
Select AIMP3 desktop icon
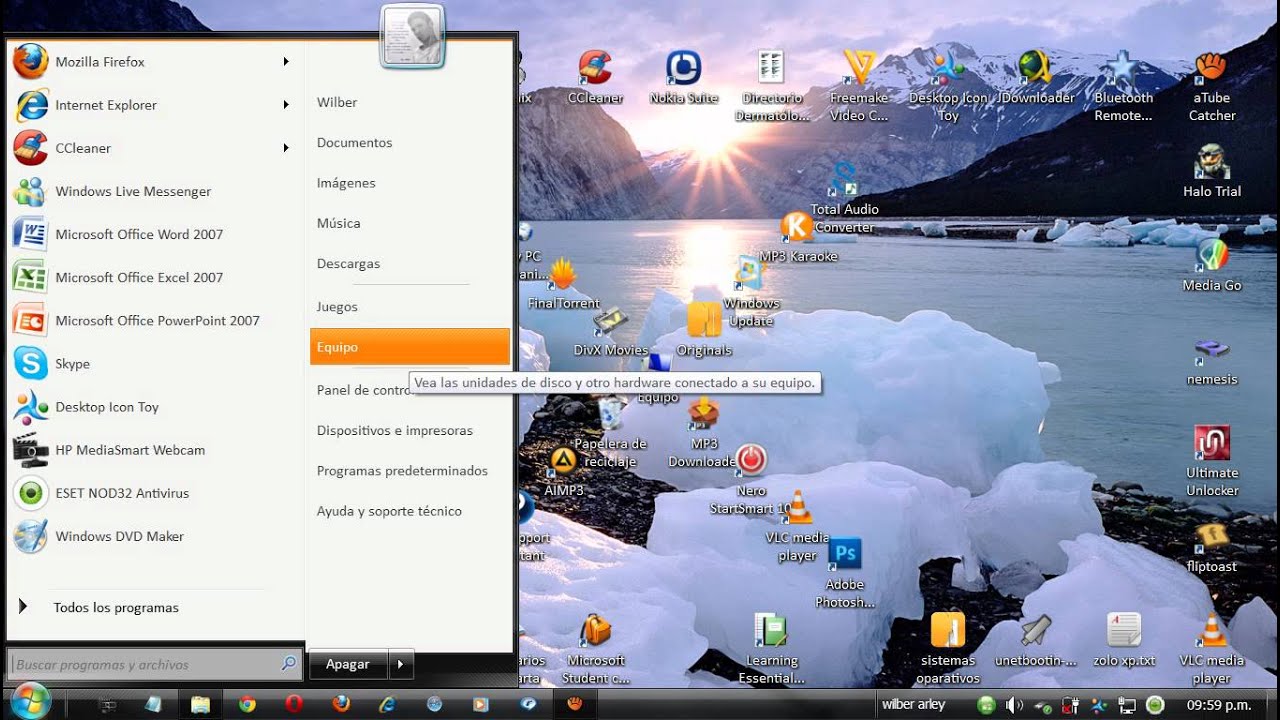tap(563, 472)
